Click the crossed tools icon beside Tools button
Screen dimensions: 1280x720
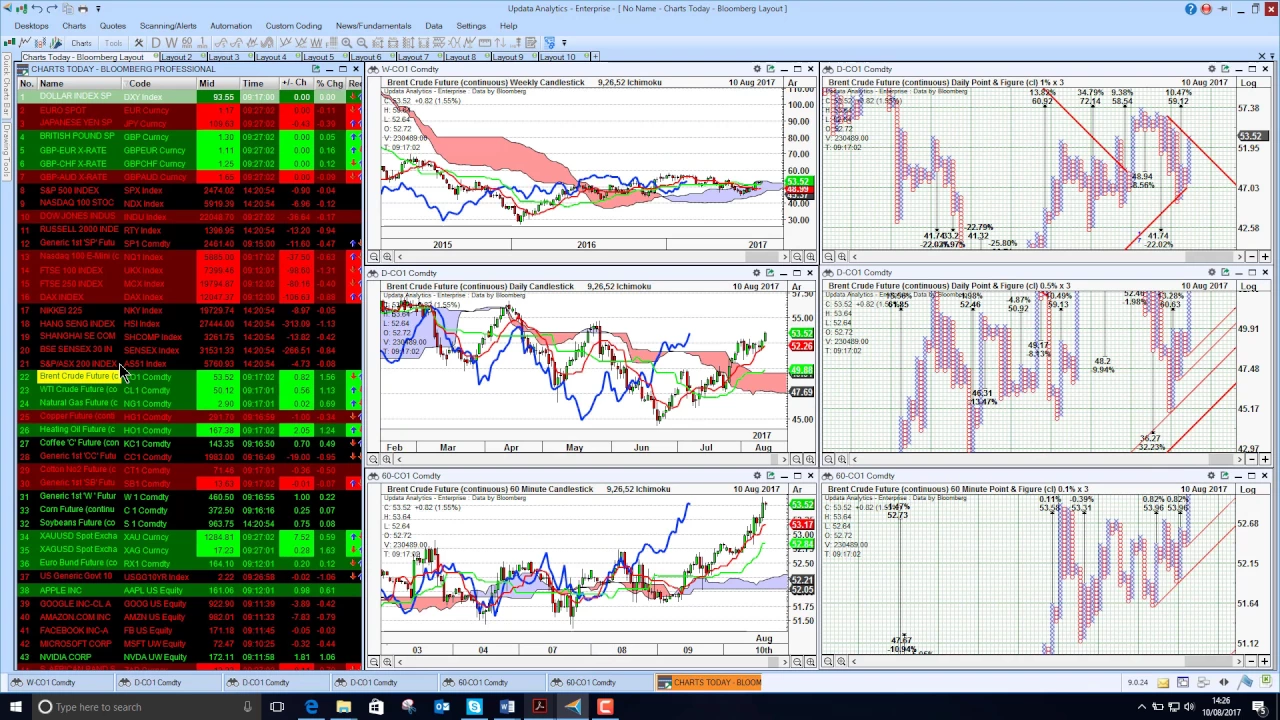click(139, 43)
